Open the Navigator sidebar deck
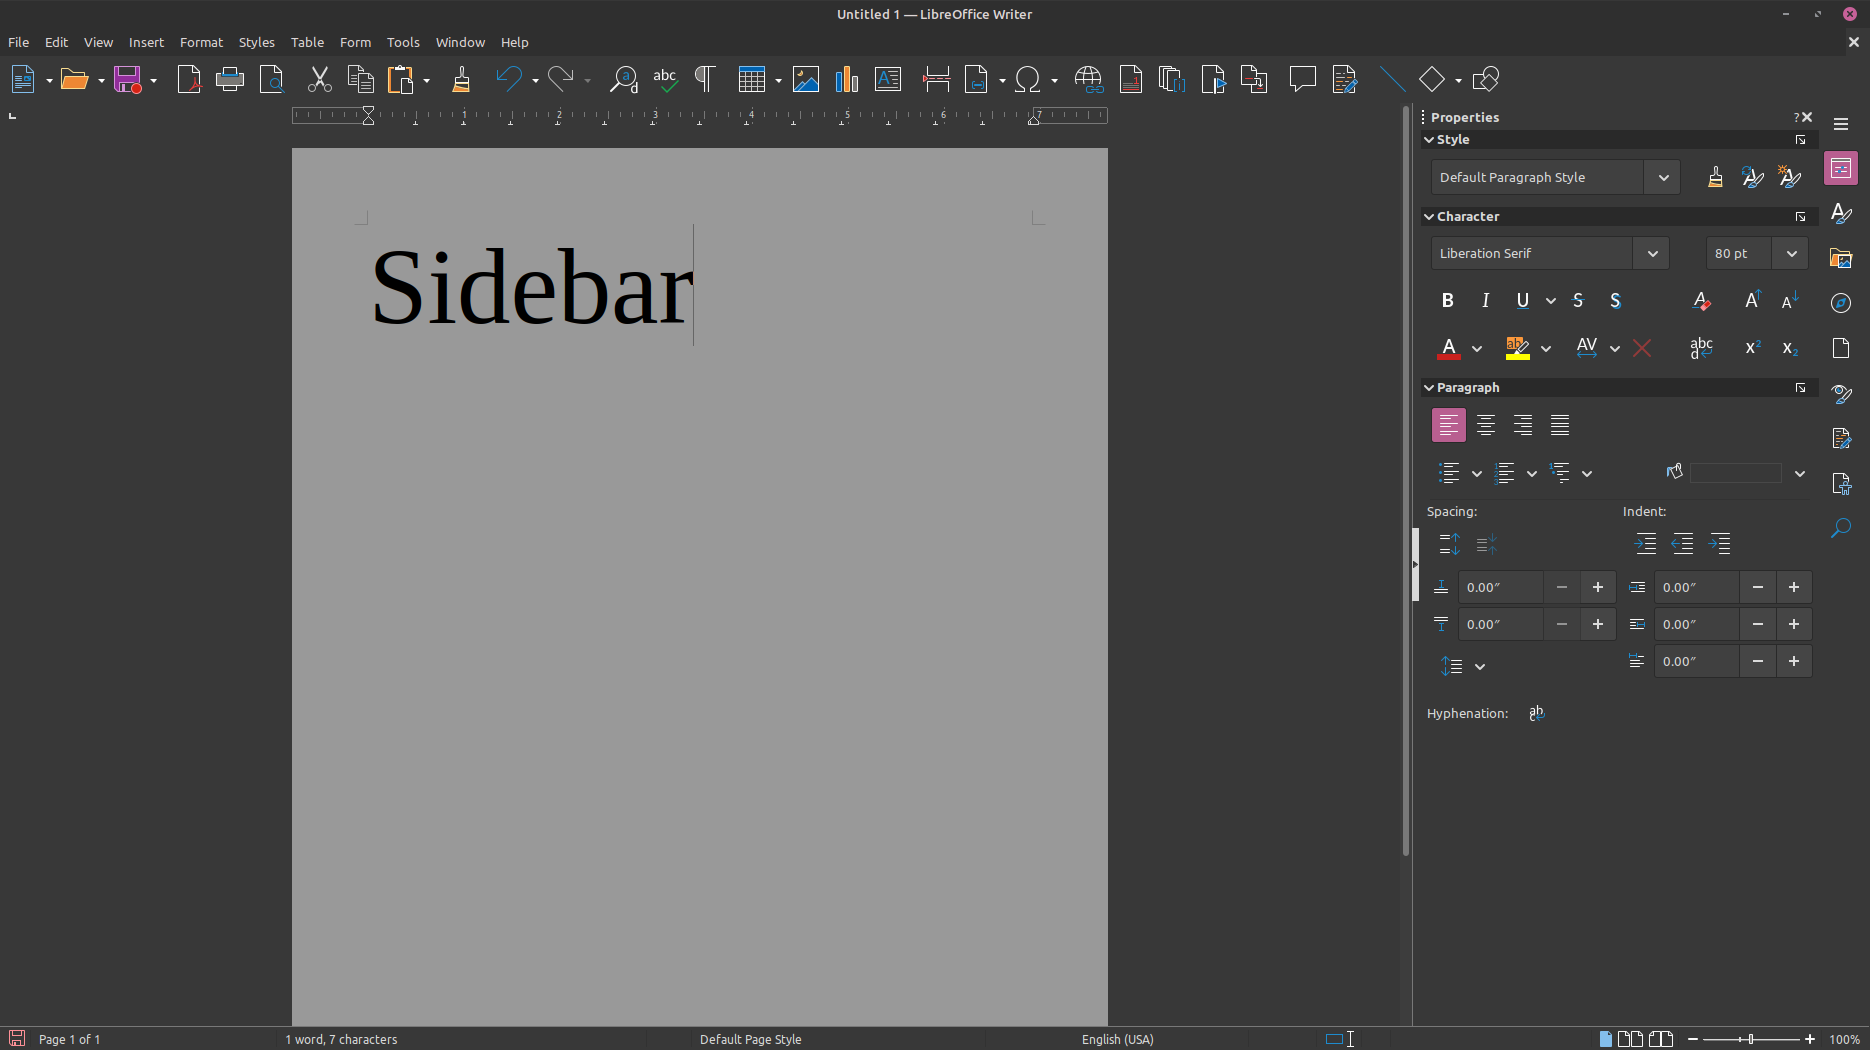Image resolution: width=1870 pixels, height=1050 pixels. (1841, 303)
